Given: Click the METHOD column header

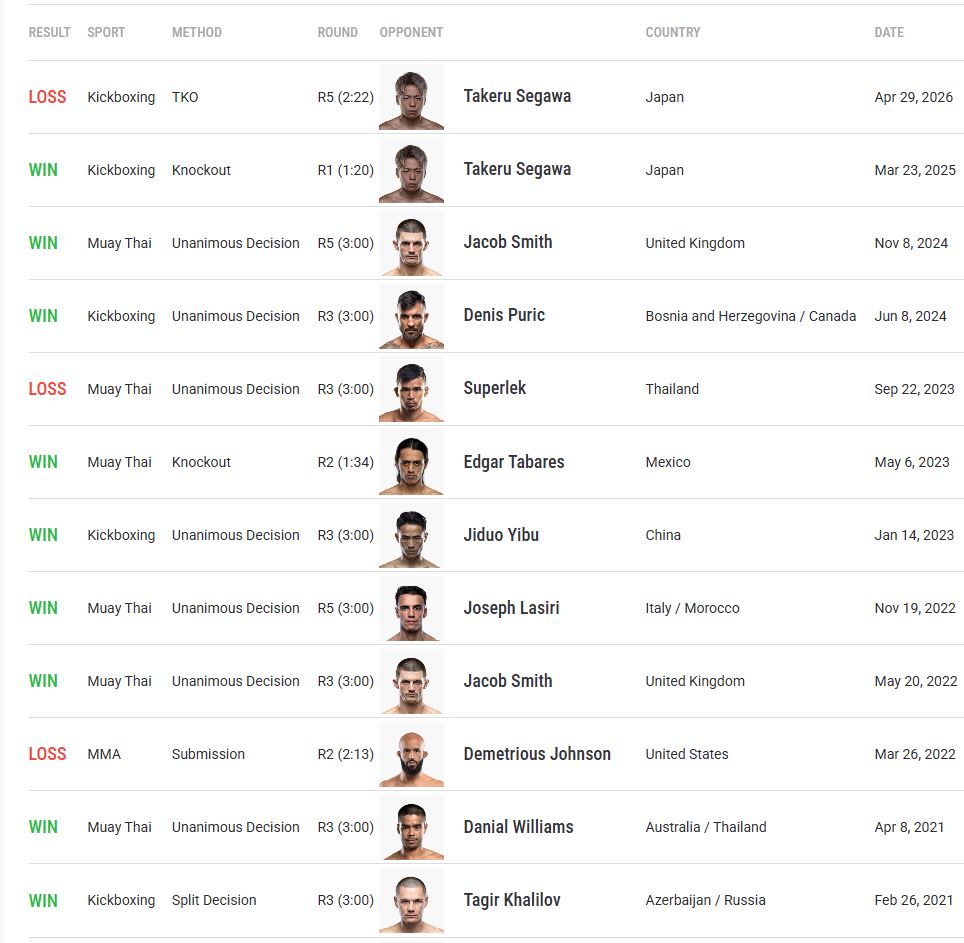Looking at the screenshot, I should tap(197, 32).
